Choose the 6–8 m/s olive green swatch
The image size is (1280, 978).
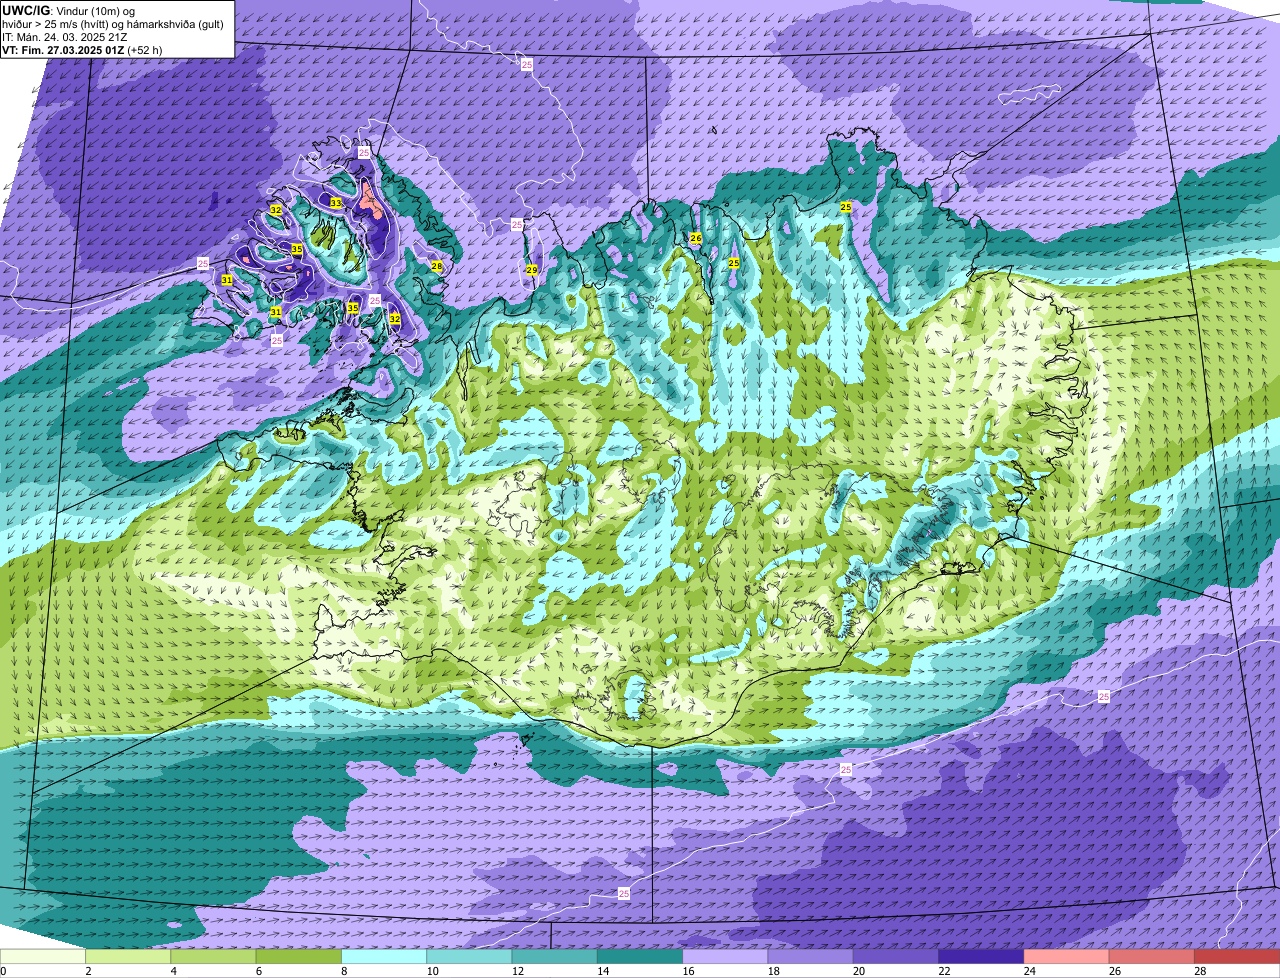tap(299, 957)
